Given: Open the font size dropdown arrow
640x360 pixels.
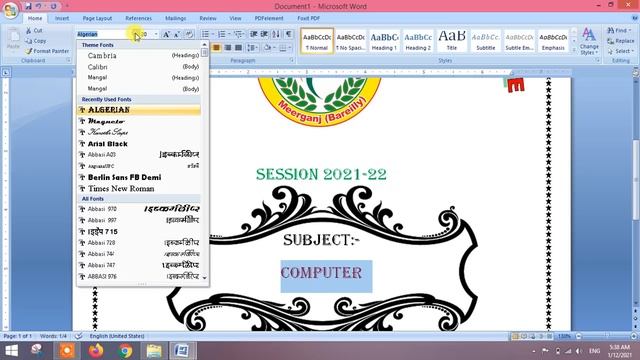Looking at the screenshot, I should (x=156, y=34).
